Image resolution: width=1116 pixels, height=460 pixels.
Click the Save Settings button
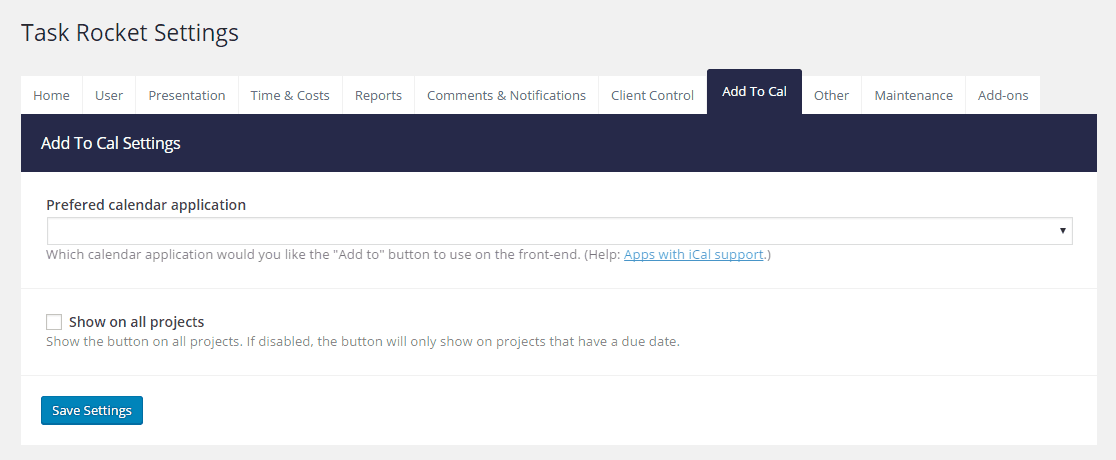click(x=92, y=410)
